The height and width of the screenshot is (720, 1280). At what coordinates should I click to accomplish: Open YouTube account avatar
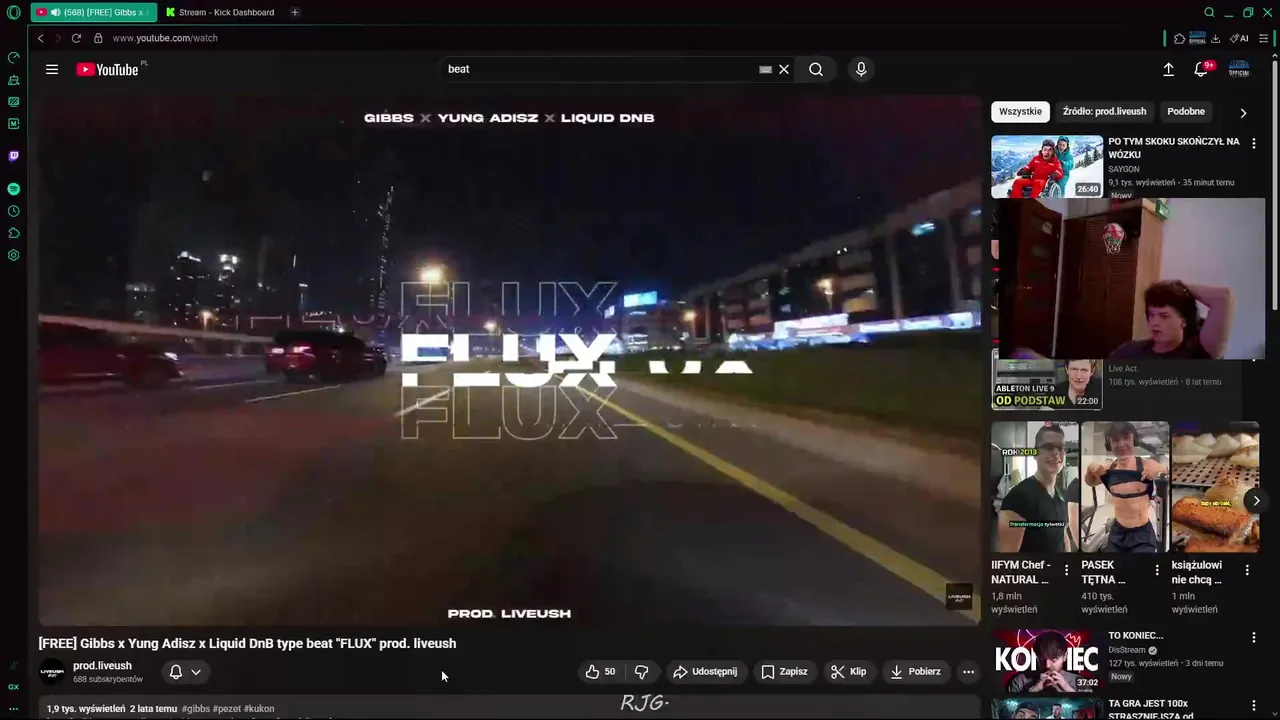tap(1239, 69)
